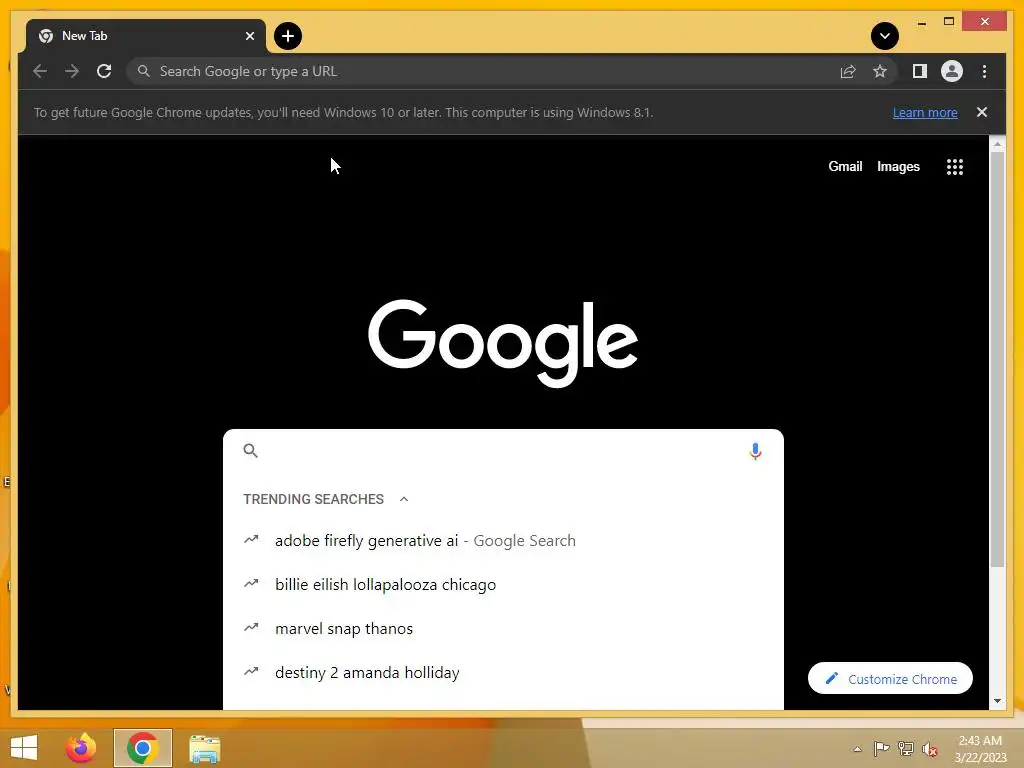
Task: Select 'destiny 2 amanda holliday' suggestion
Action: (x=503, y=672)
